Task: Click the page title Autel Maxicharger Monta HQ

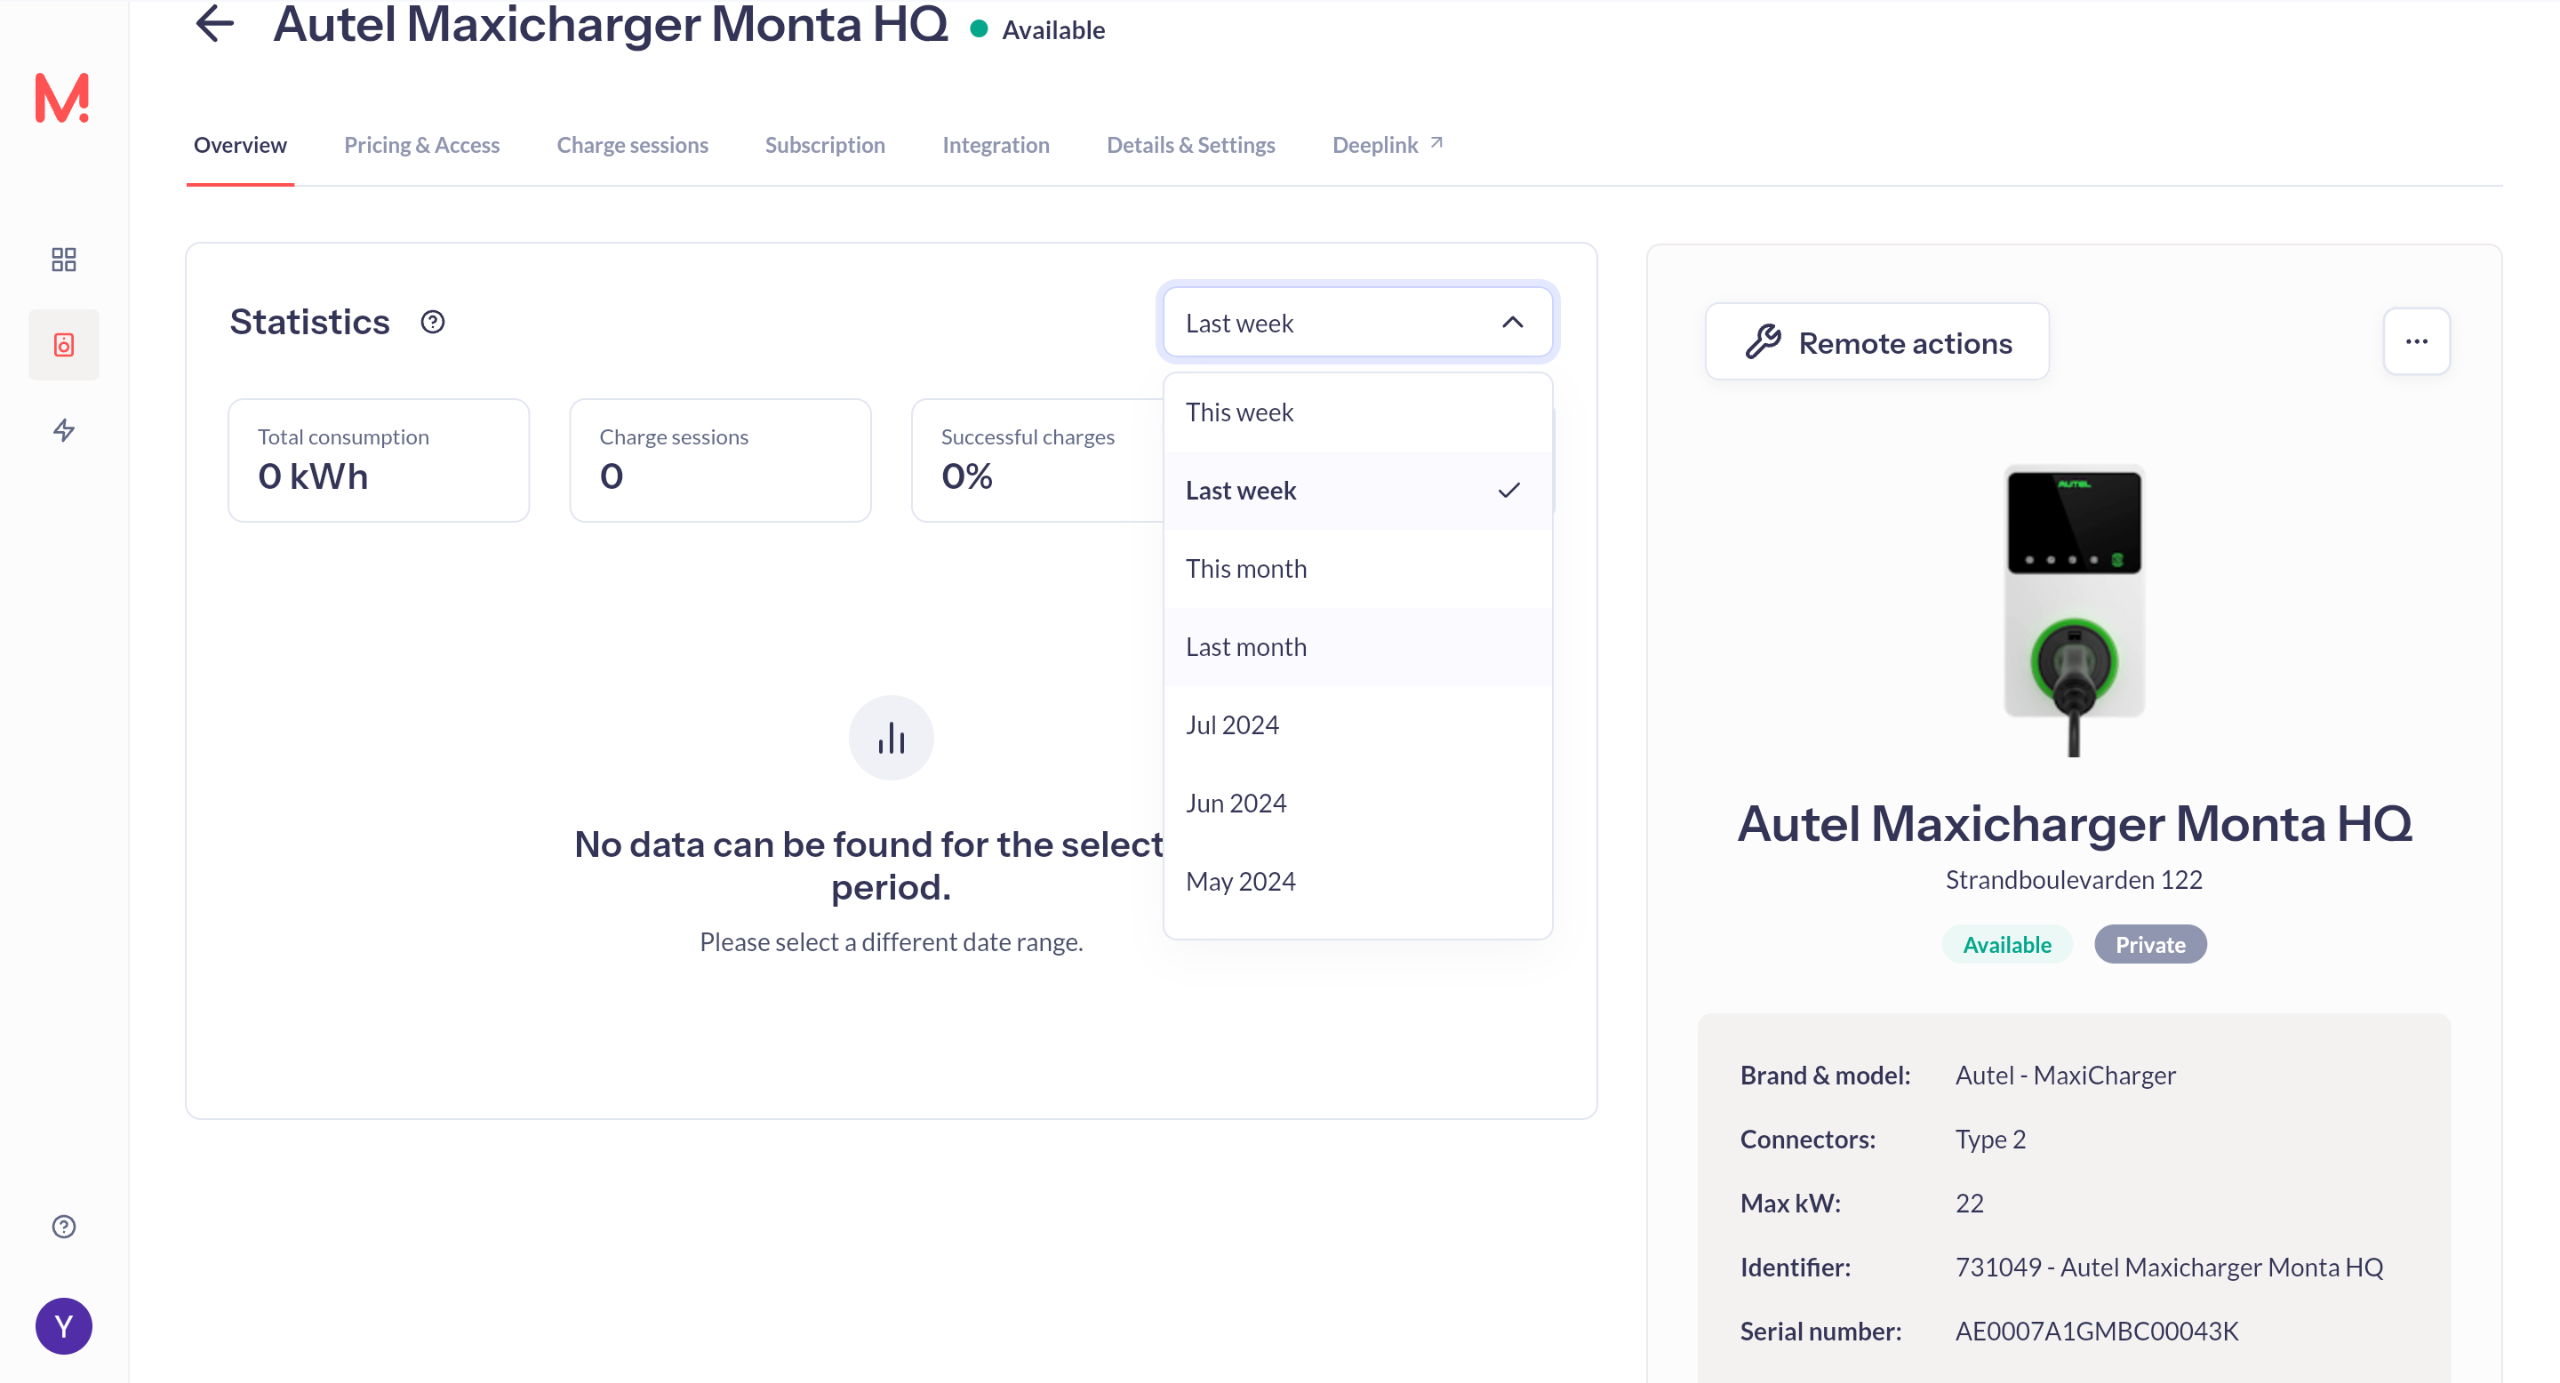Action: click(610, 24)
